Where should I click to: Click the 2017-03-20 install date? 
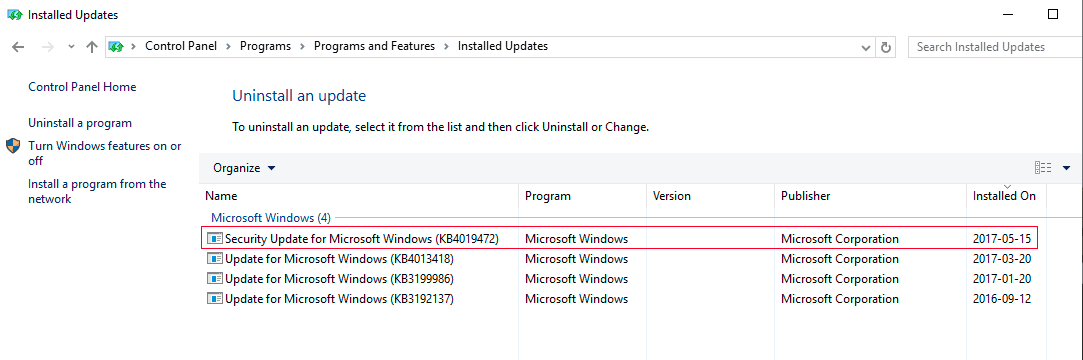tap(1001, 259)
